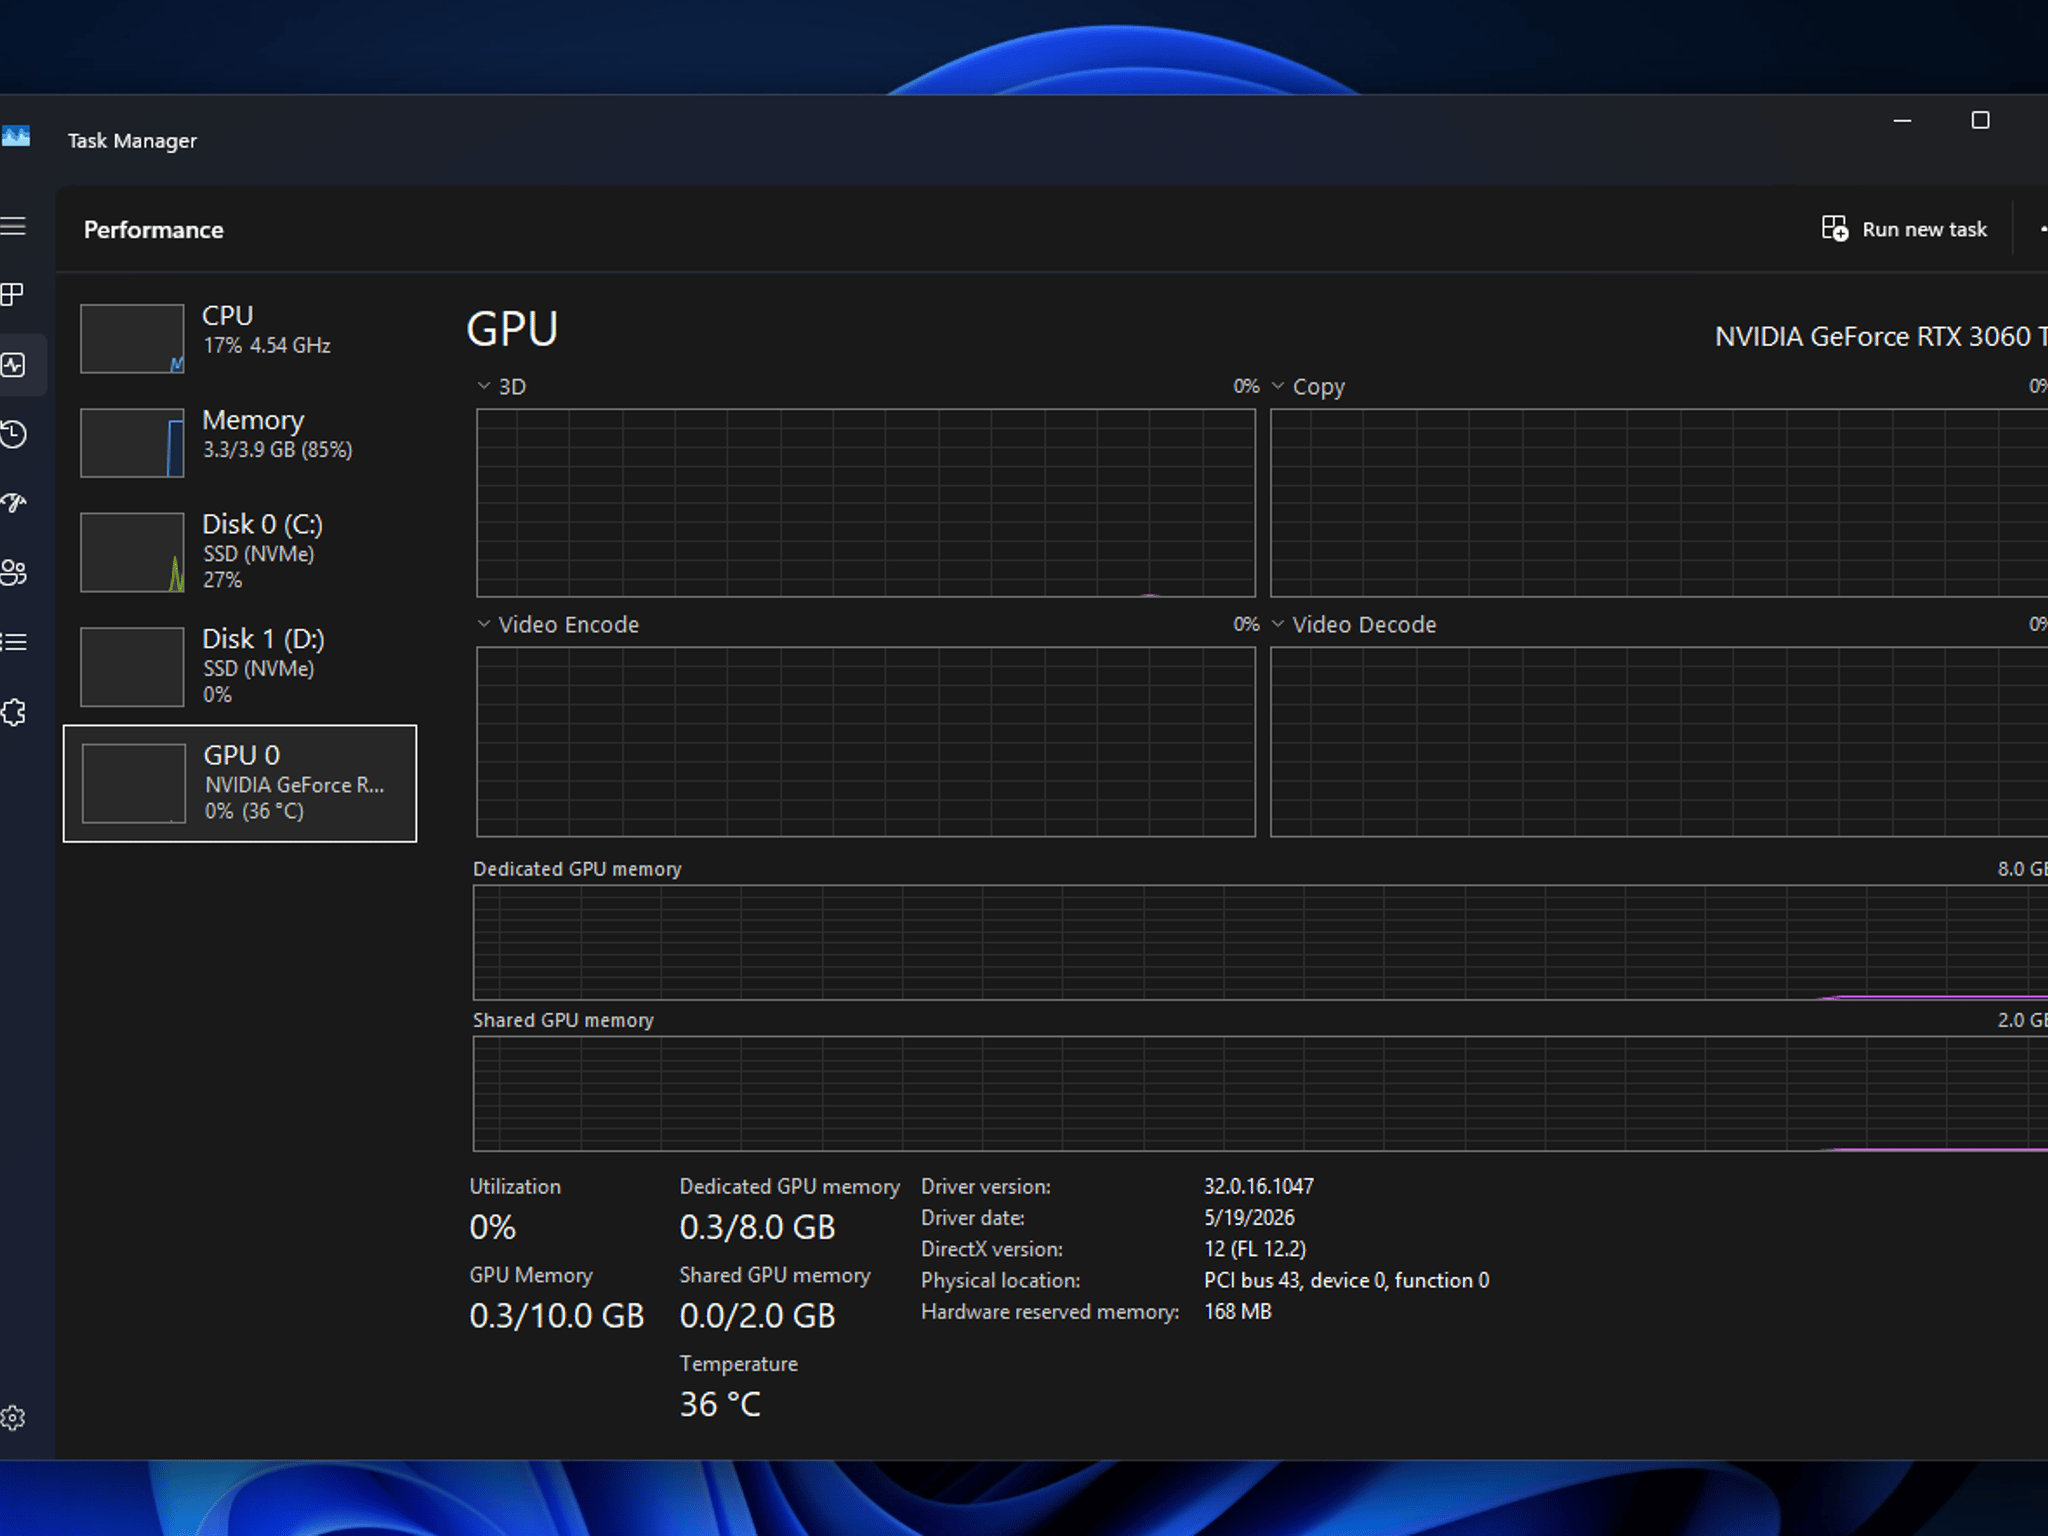Image resolution: width=2048 pixels, height=1536 pixels.
Task: Click the Shared GPU memory graph
Action: (1260, 1094)
